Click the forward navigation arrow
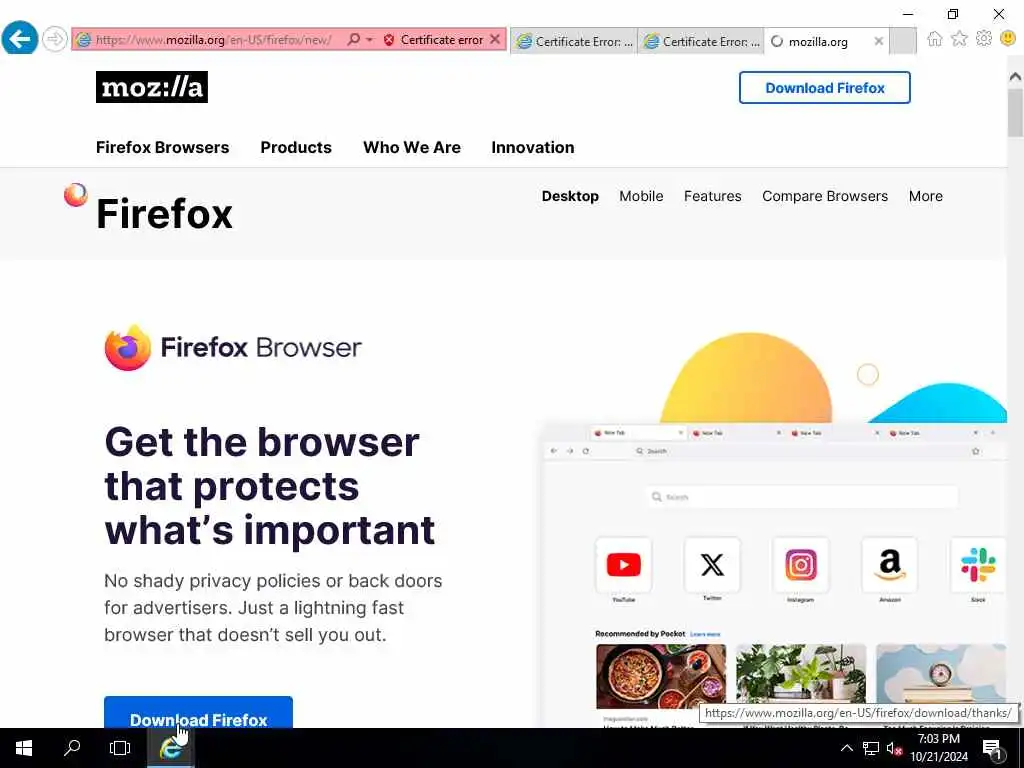The image size is (1024, 768). 55,39
